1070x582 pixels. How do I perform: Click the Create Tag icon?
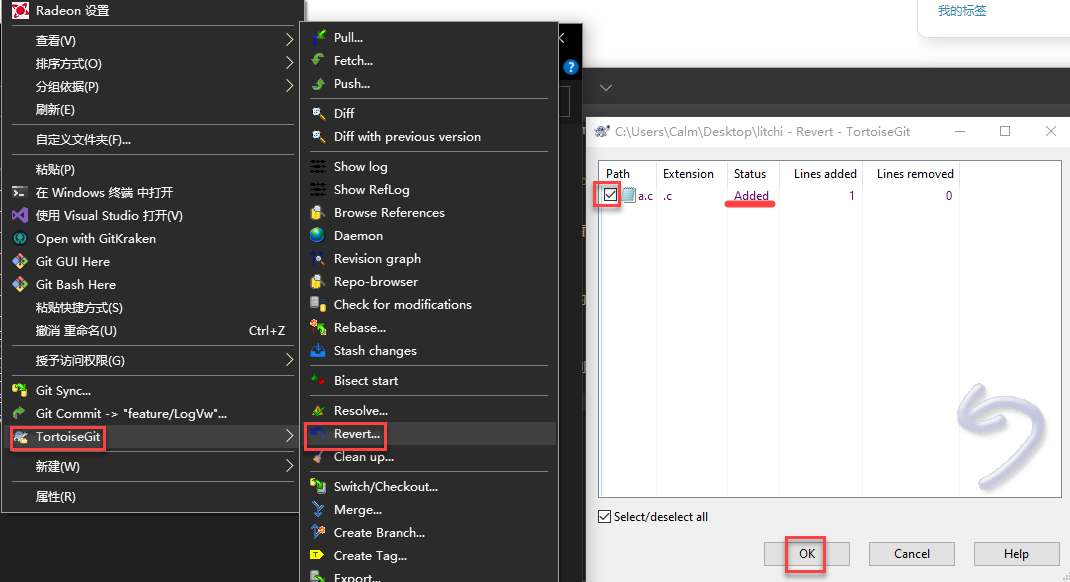point(318,555)
